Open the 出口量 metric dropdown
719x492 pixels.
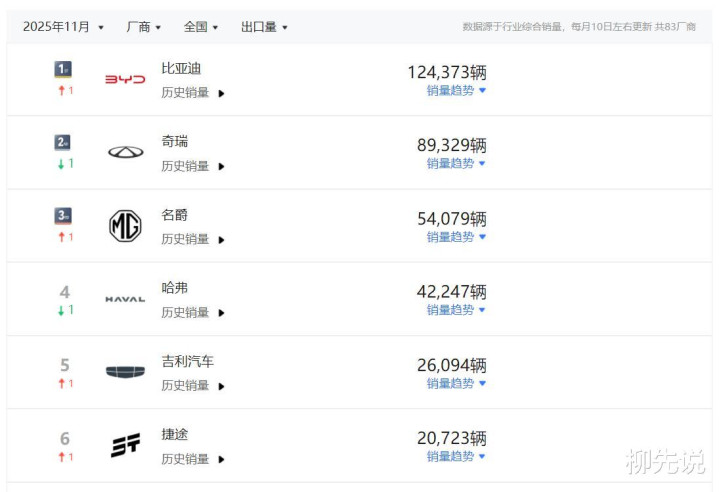tap(264, 27)
